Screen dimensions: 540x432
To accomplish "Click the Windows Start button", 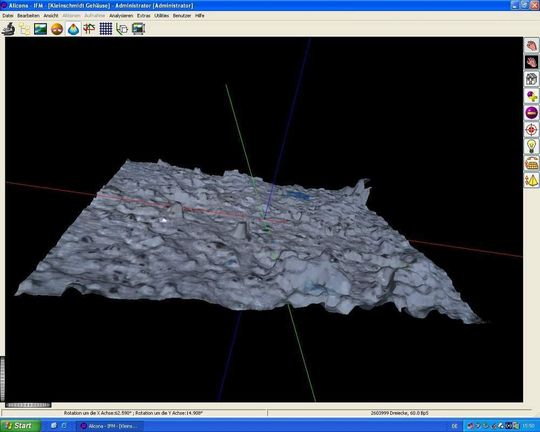I will click(x=20, y=425).
